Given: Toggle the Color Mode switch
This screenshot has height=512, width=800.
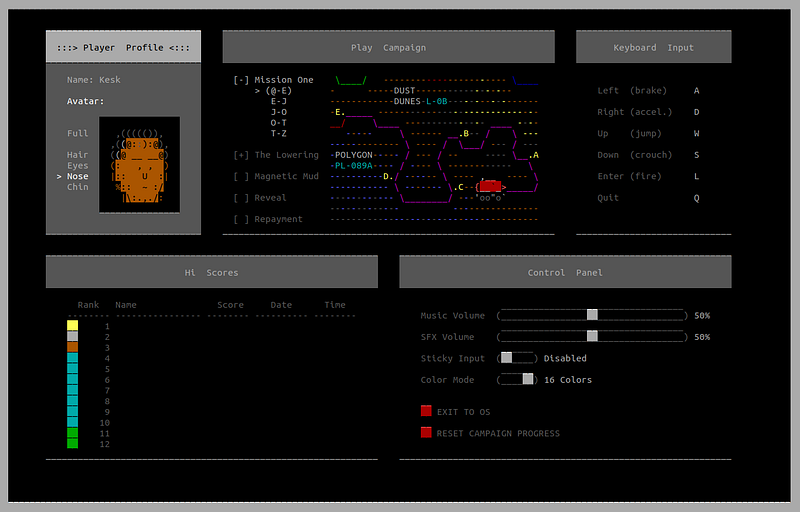Looking at the screenshot, I should click(517, 379).
